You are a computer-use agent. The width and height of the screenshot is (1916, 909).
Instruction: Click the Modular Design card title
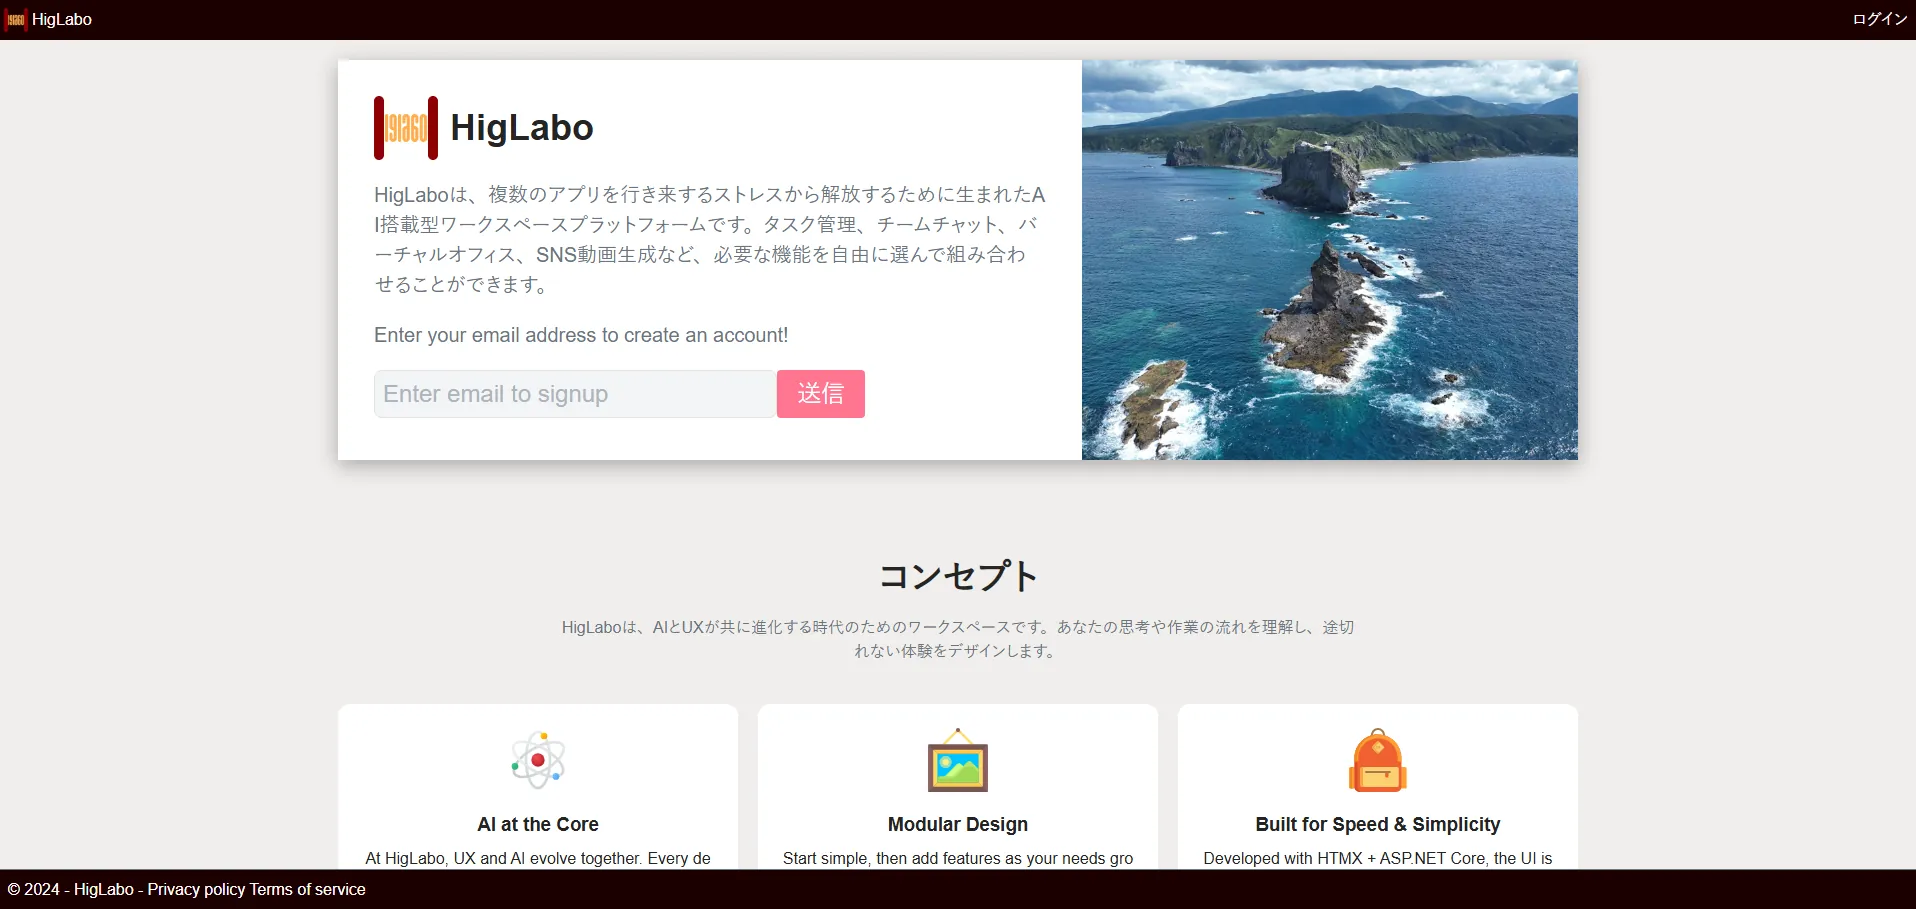958,824
